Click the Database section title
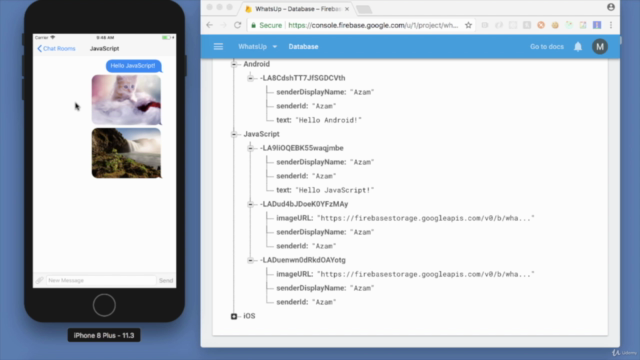 pos(303,47)
